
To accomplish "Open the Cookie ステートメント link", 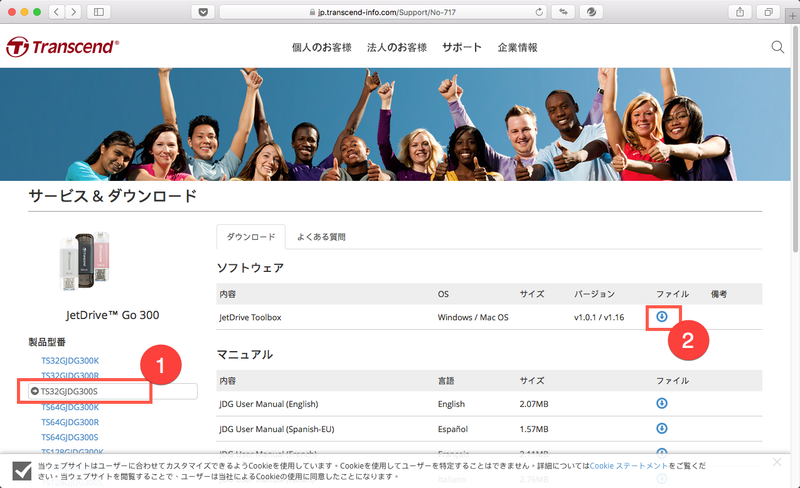I will click(x=629, y=466).
